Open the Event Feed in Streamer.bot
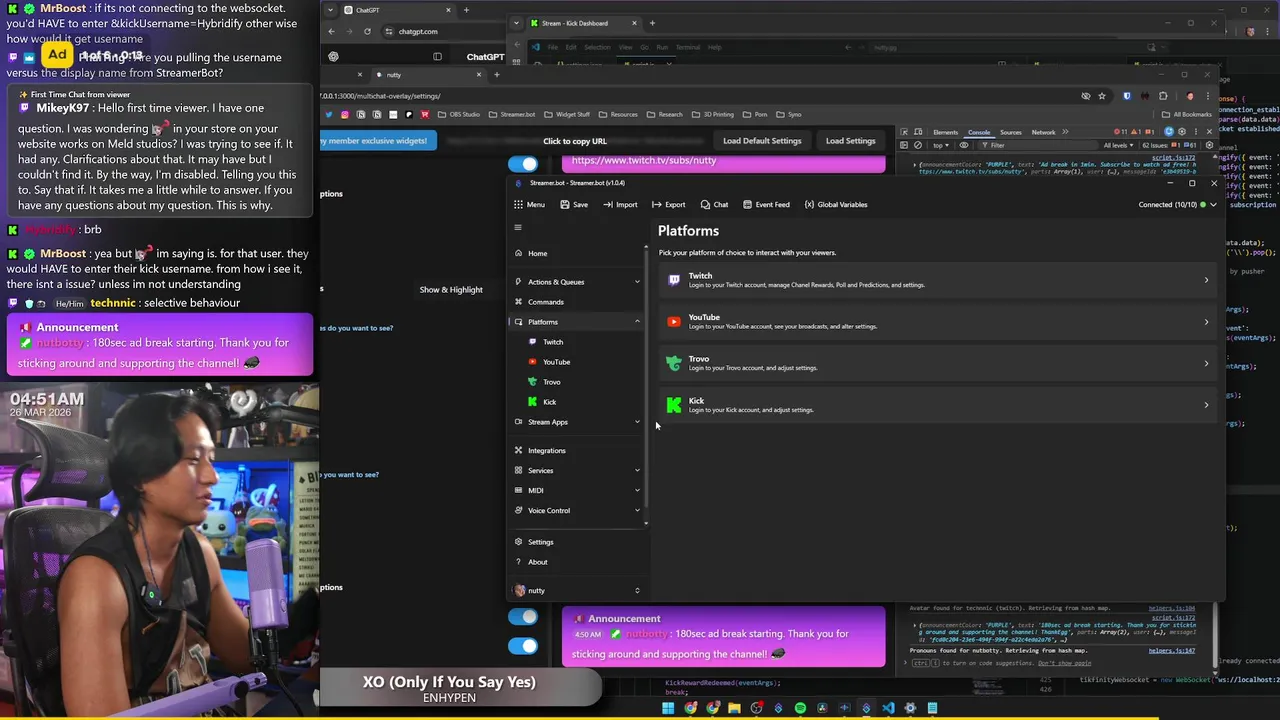This screenshot has width=1280, height=720. pyautogui.click(x=765, y=204)
